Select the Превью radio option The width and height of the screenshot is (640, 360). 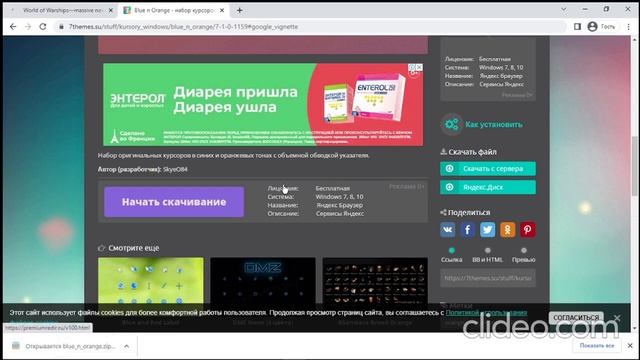[x=524, y=250]
